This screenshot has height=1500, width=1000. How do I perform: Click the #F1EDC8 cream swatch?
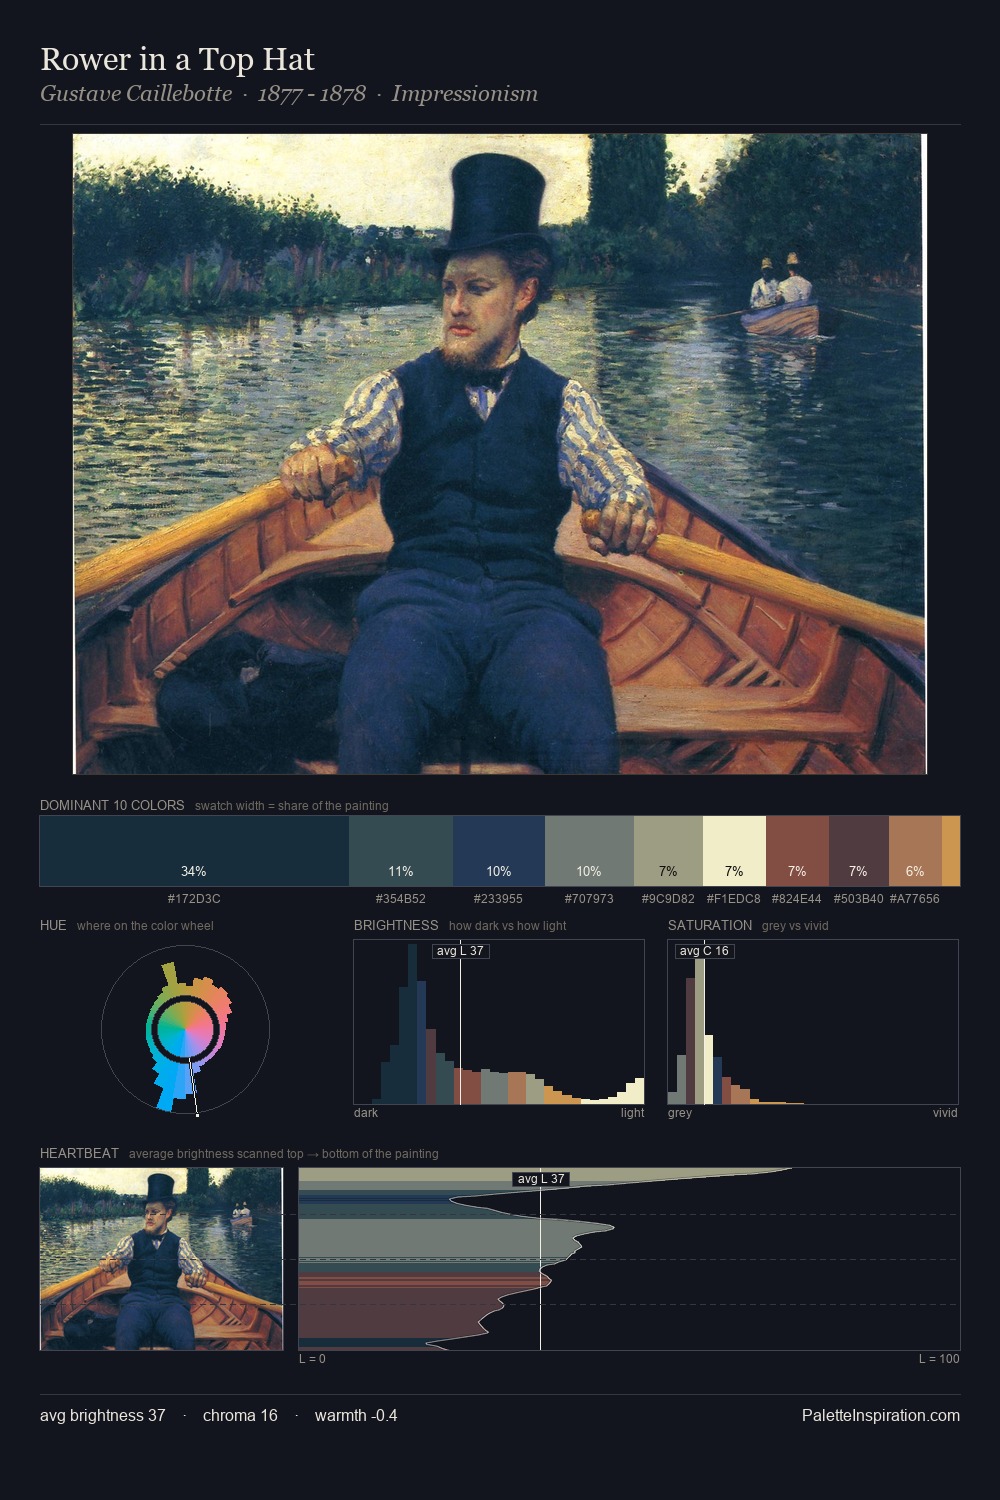tap(734, 851)
